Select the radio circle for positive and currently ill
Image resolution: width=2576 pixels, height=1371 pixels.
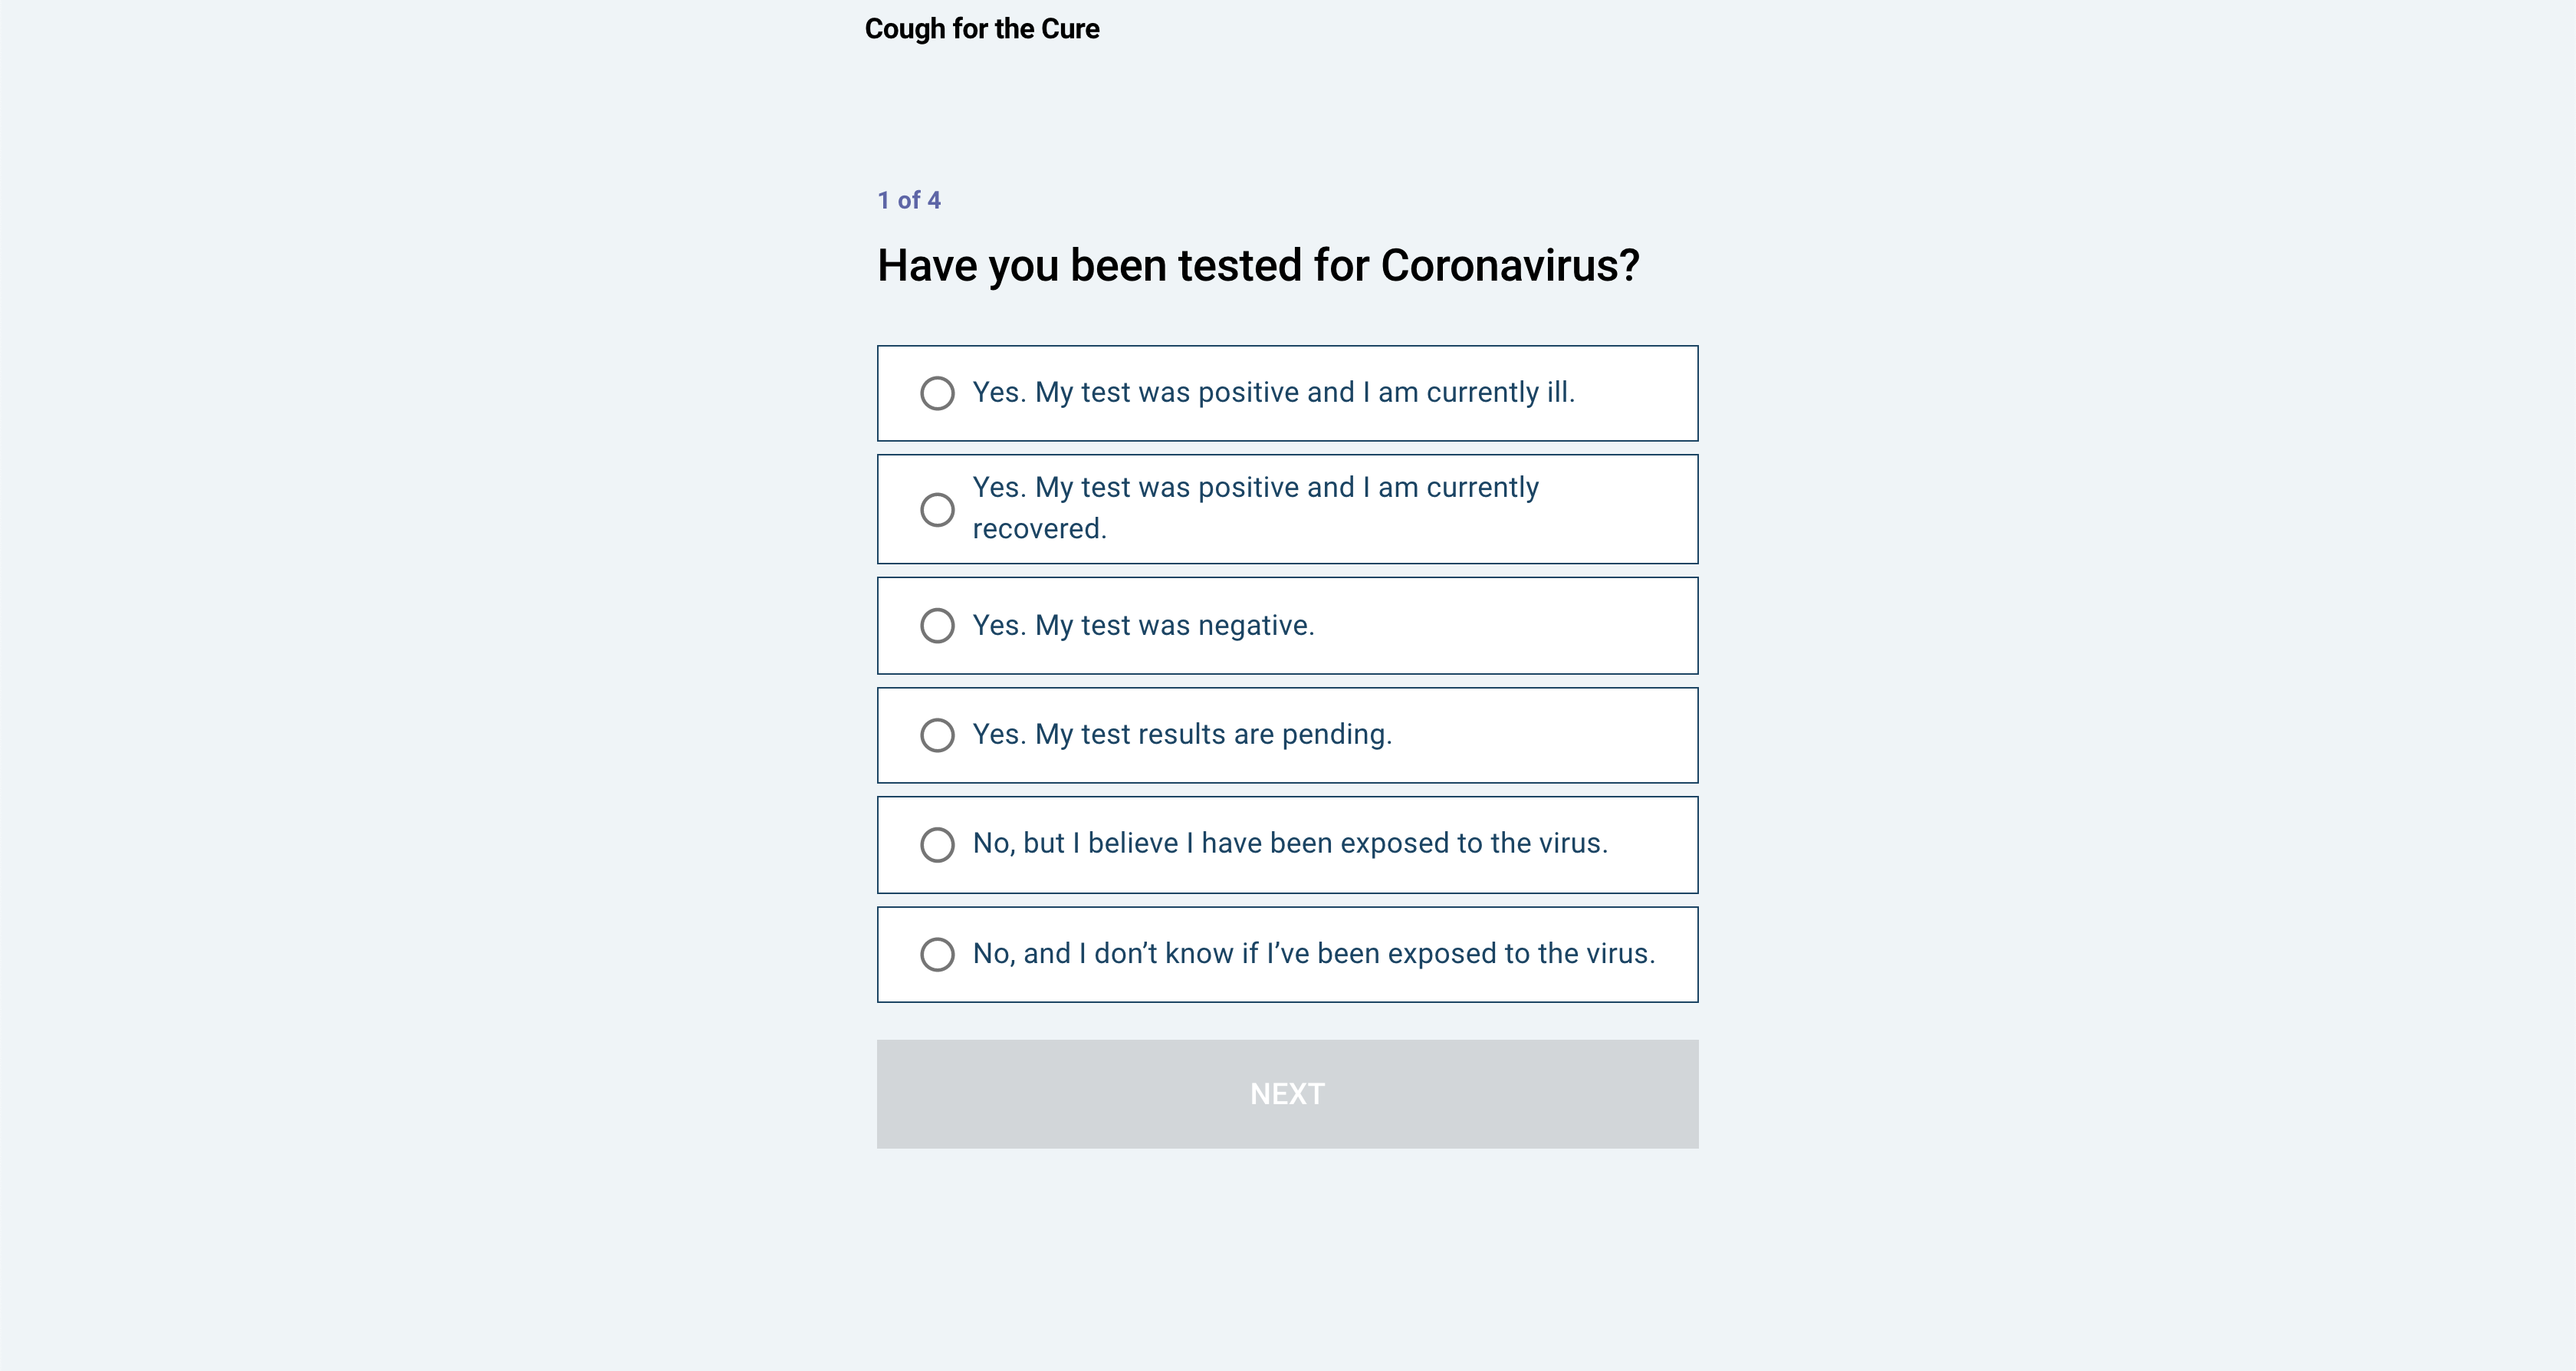(937, 393)
